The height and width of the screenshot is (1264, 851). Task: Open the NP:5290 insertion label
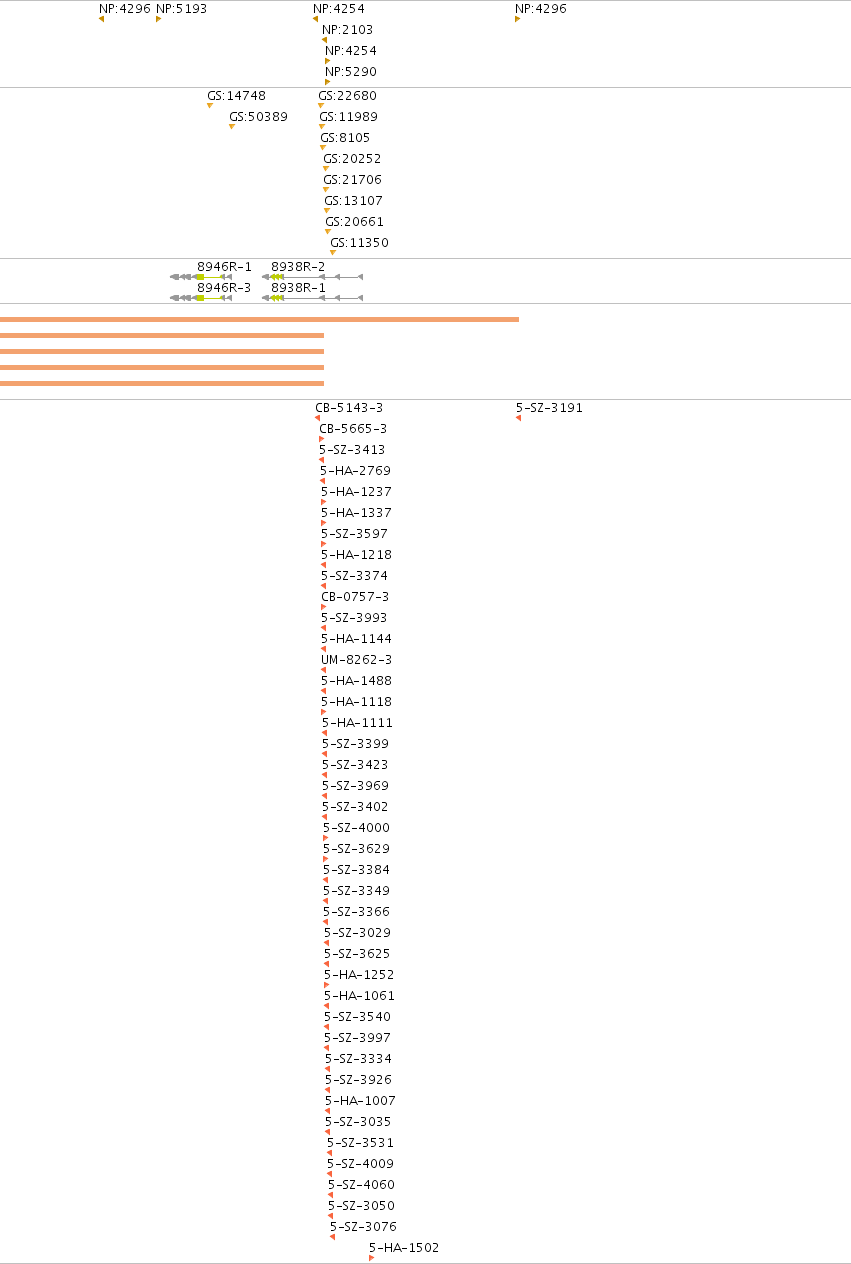(351, 71)
